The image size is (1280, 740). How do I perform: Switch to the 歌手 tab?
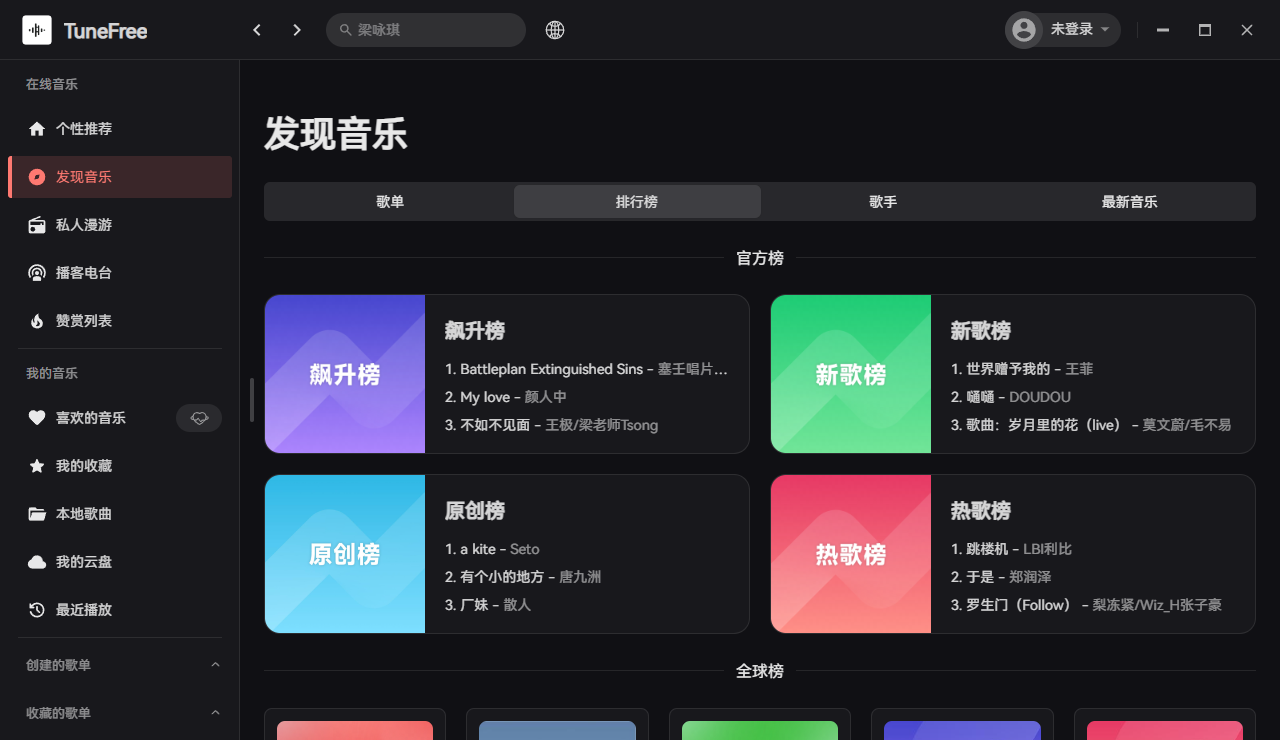(x=883, y=201)
